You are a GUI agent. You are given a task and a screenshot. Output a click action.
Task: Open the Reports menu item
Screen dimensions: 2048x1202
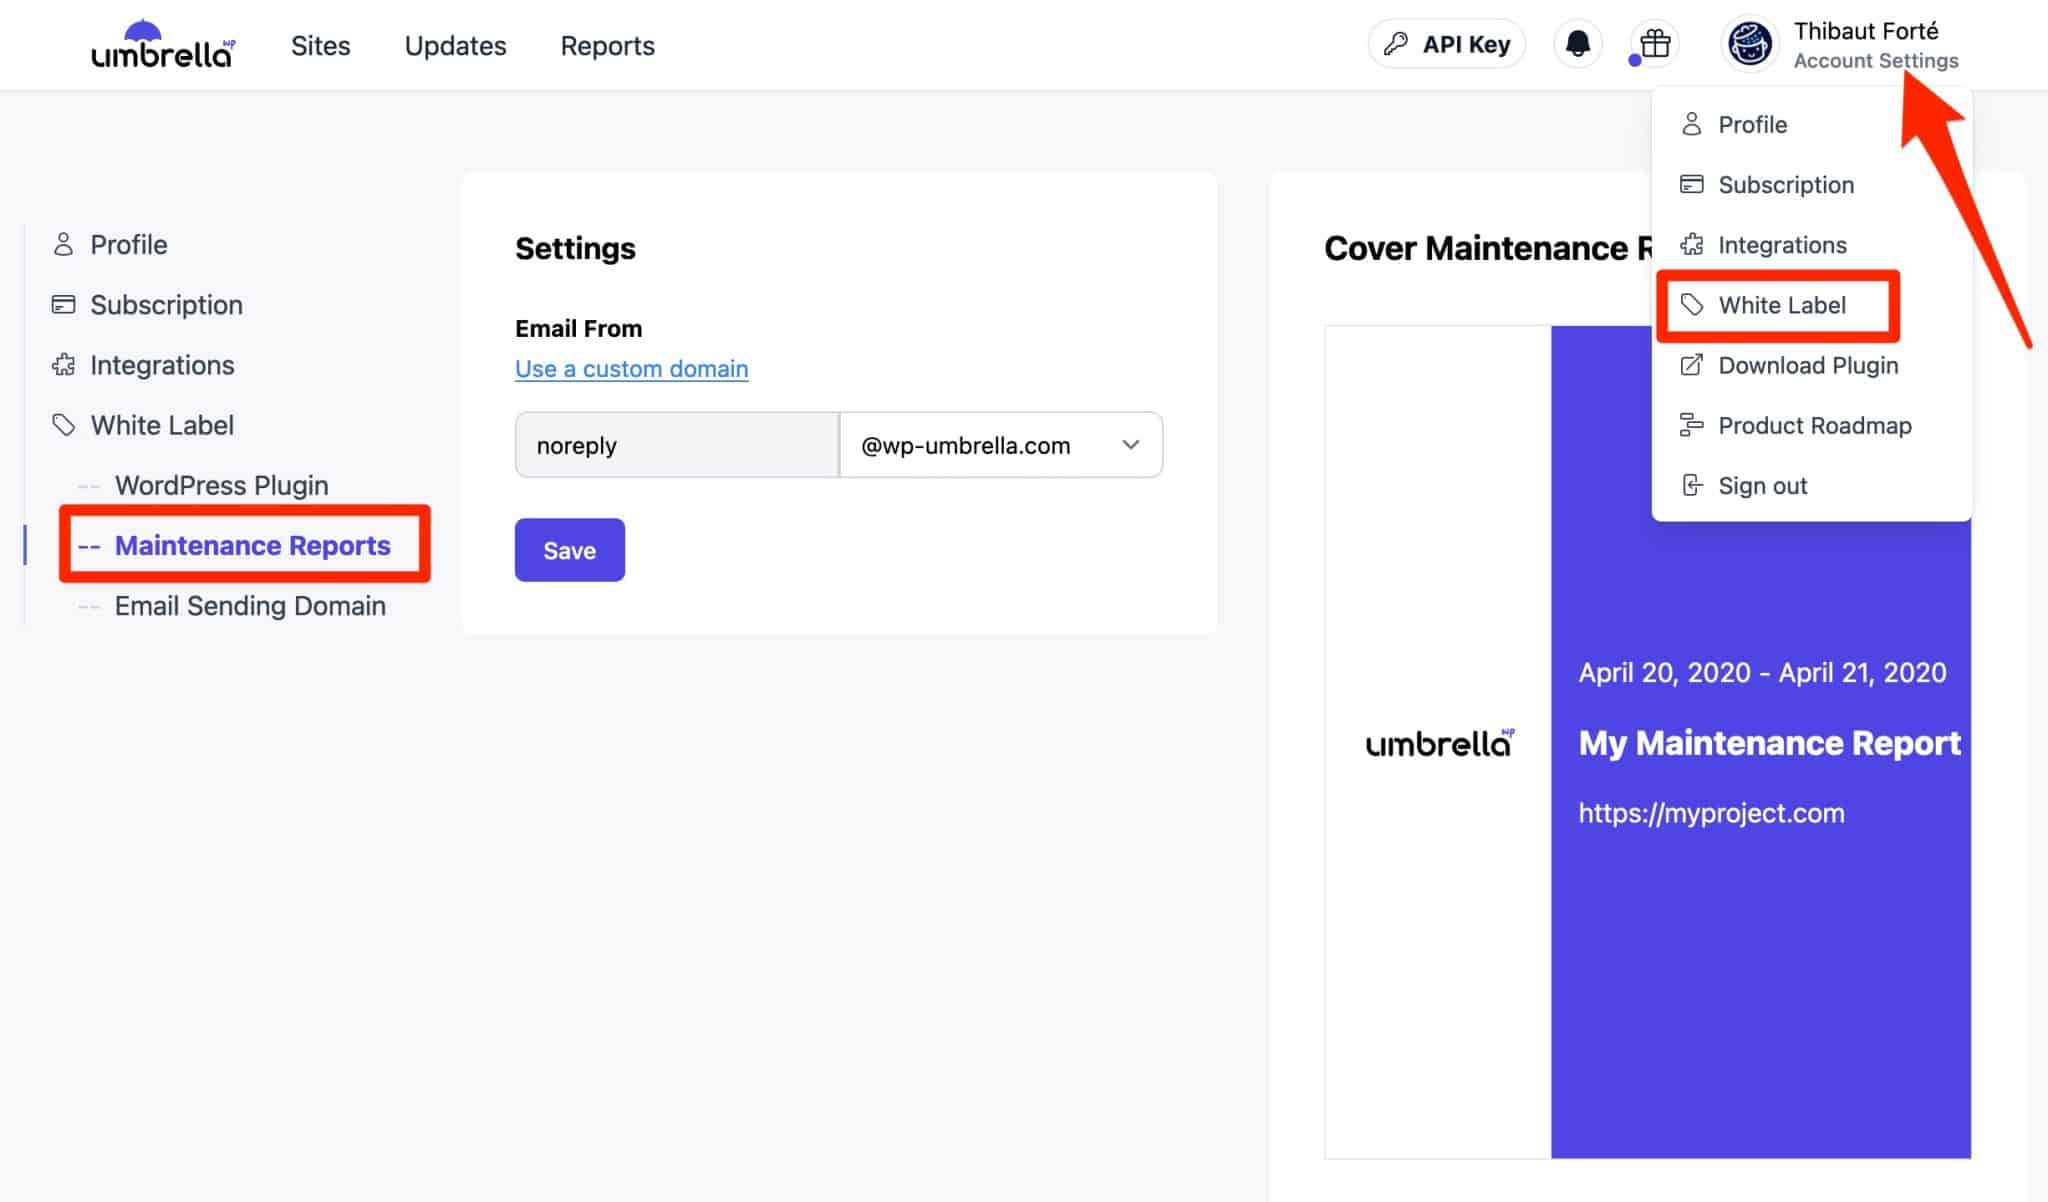(607, 45)
